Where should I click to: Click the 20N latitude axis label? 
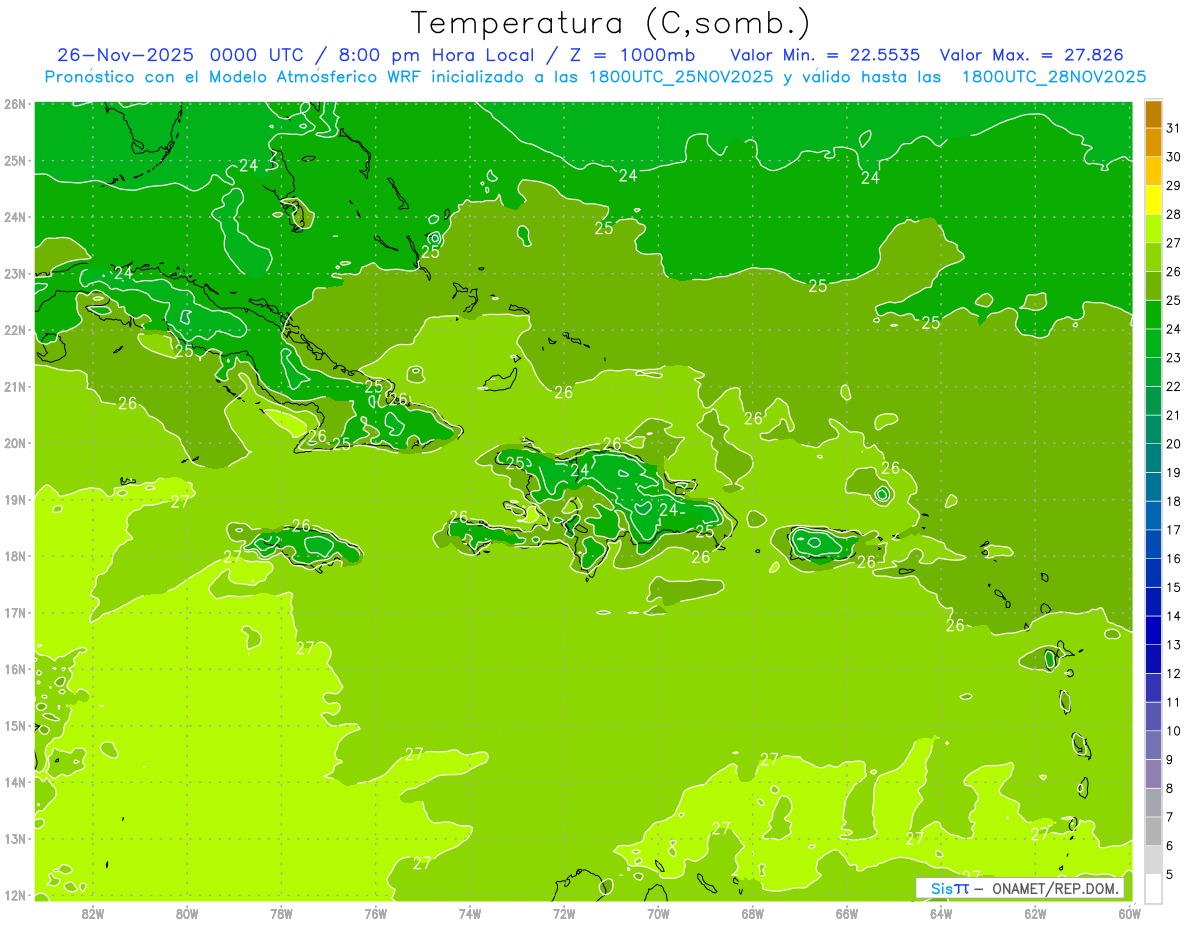click(15, 443)
